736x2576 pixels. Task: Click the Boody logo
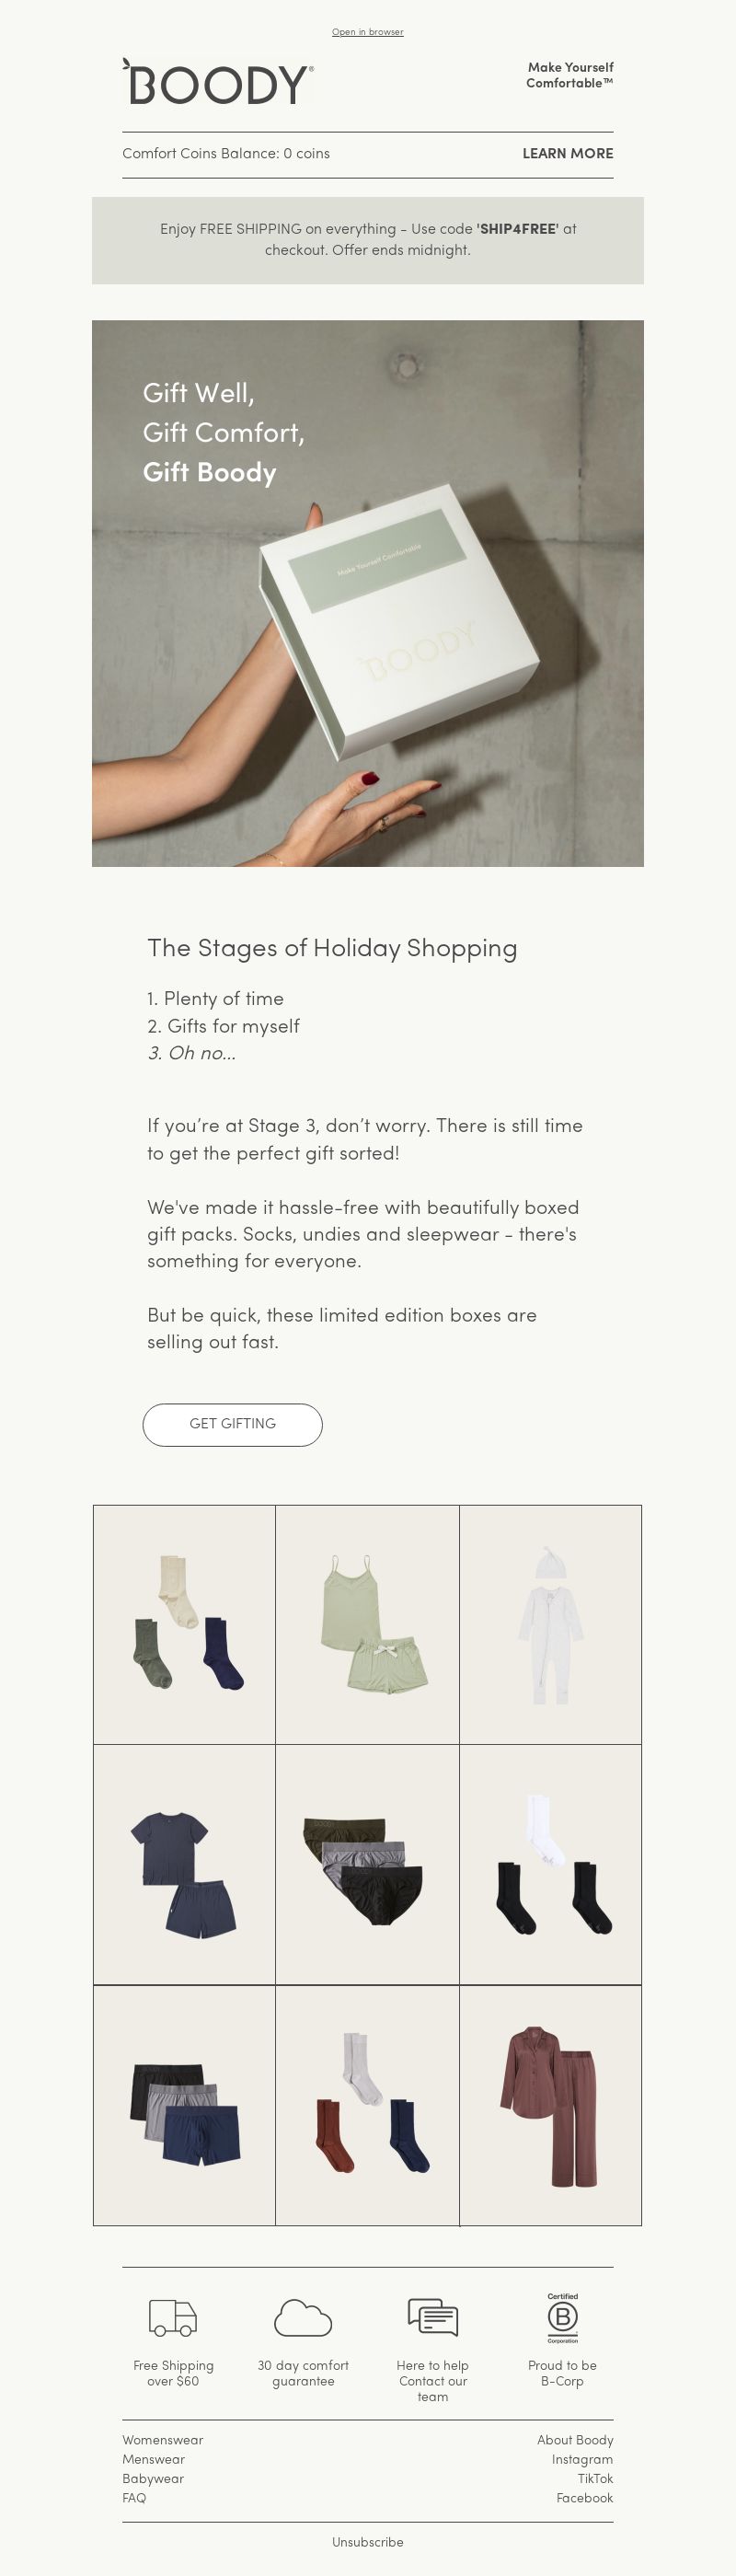pos(218,82)
